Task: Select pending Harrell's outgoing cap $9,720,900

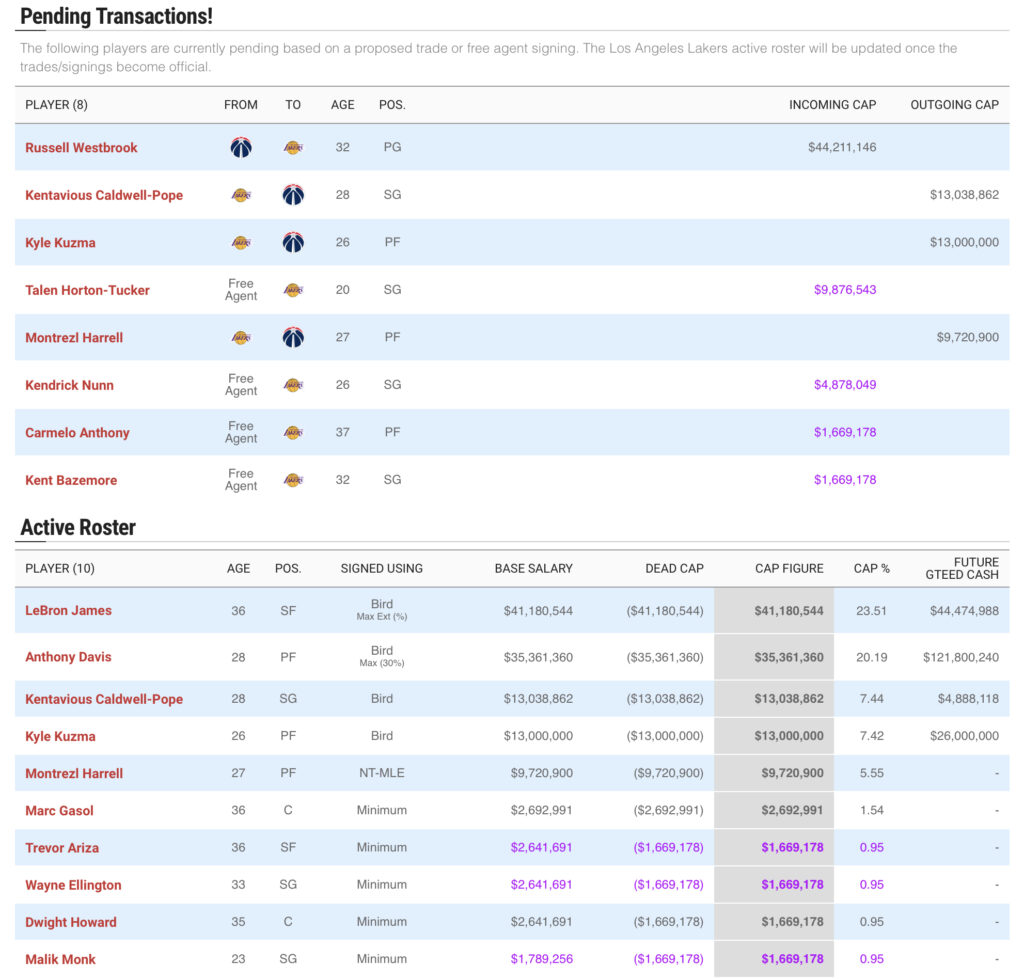Action: coord(967,338)
